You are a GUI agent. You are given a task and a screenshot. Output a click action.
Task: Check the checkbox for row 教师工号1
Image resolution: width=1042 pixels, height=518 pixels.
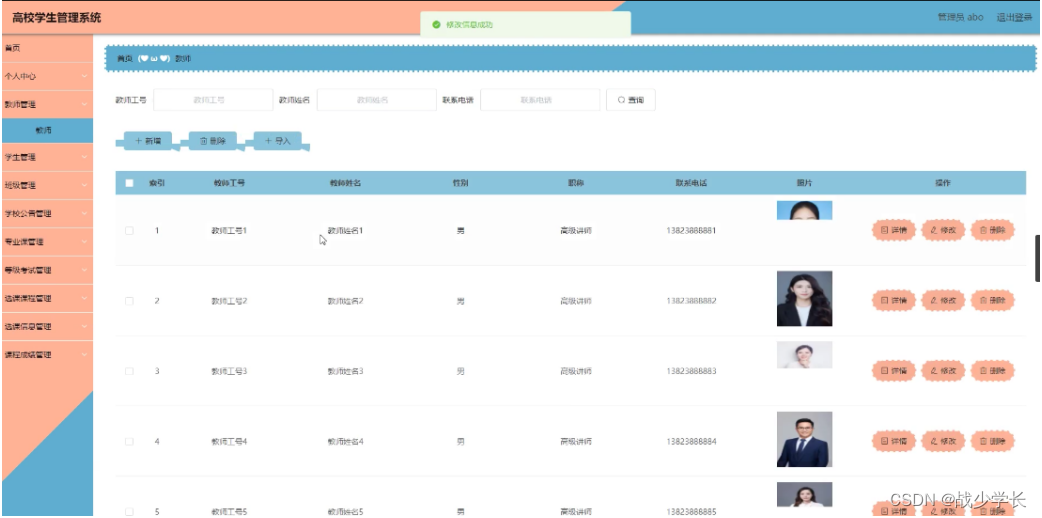pos(129,231)
